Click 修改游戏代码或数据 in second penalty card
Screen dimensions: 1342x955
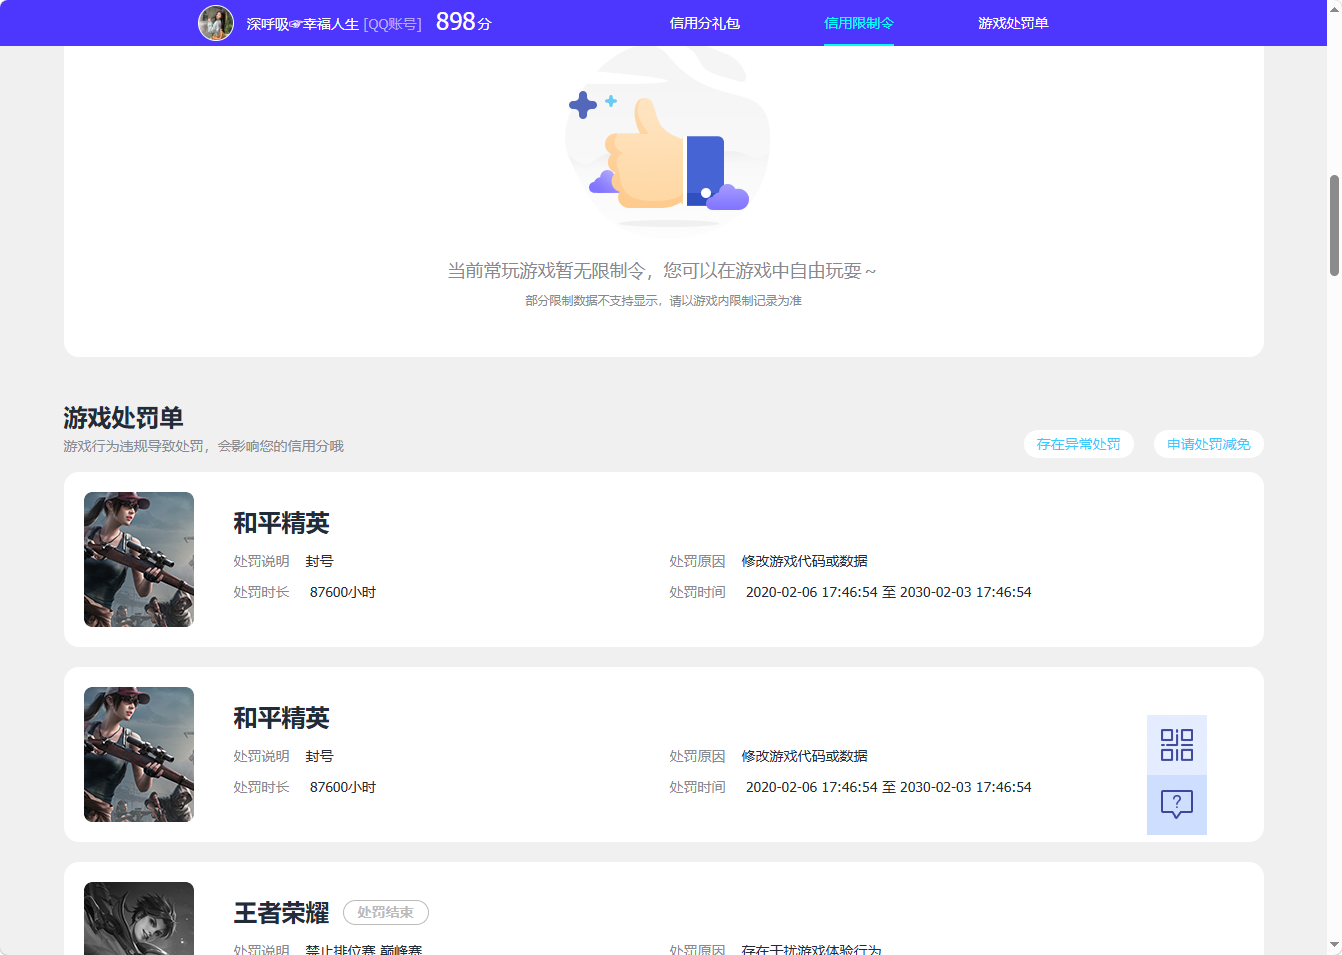coord(805,756)
